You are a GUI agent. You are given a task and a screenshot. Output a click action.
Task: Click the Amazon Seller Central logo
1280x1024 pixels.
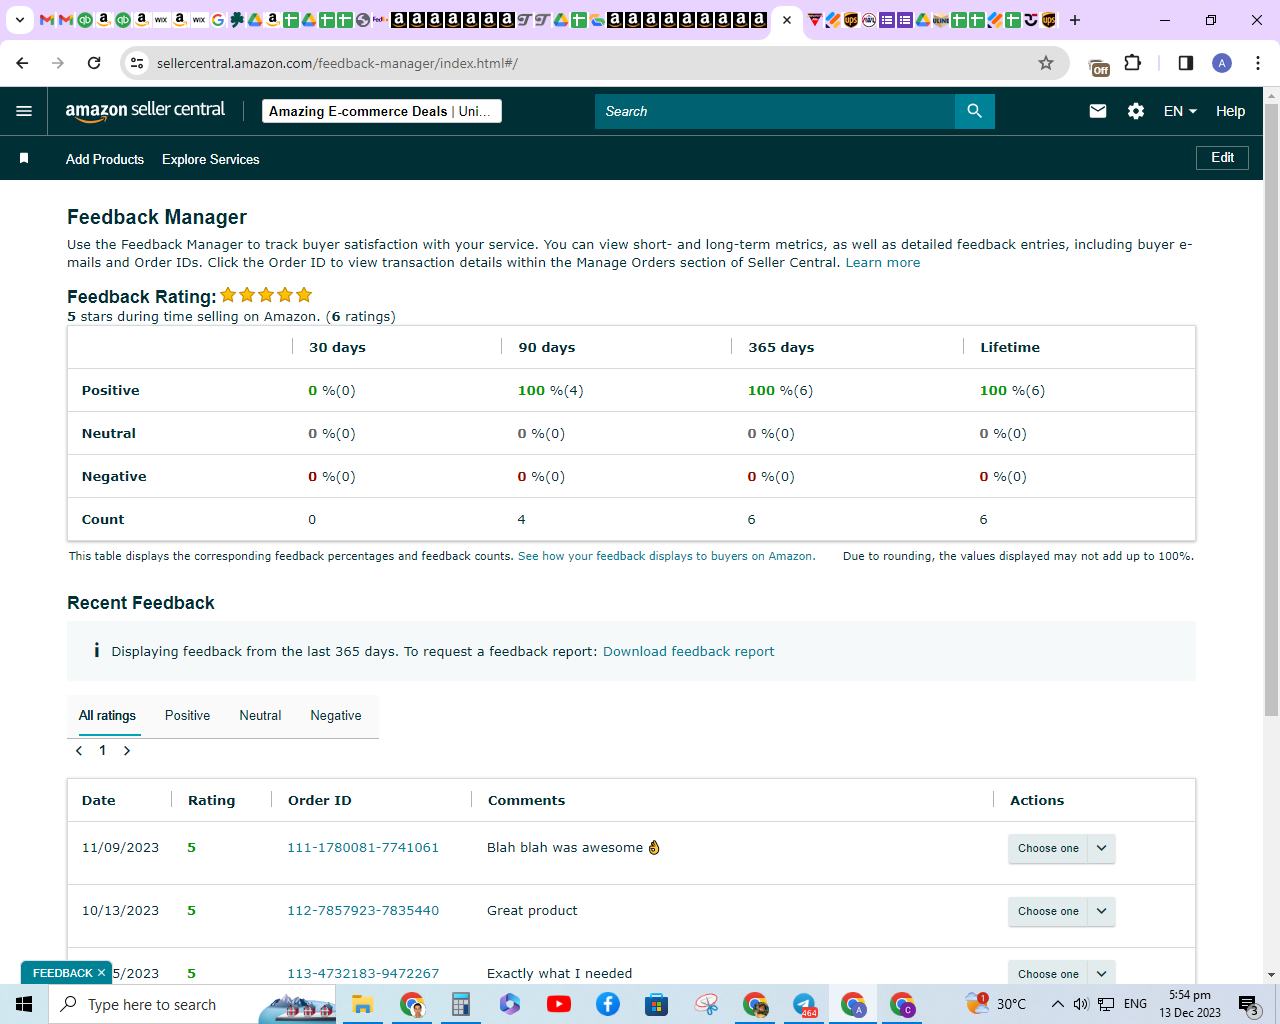145,111
